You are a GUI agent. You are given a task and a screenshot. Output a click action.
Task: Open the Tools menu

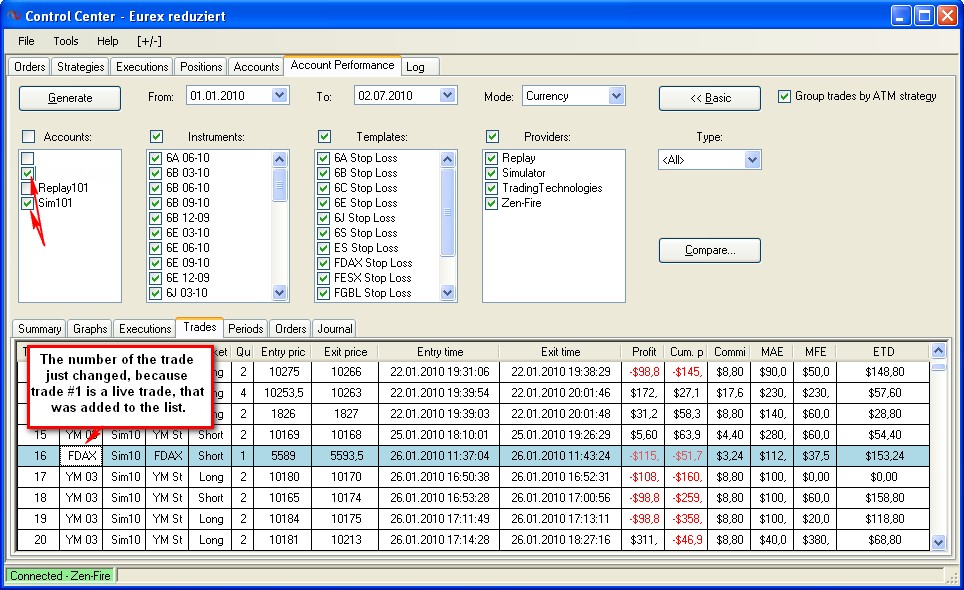(x=66, y=41)
